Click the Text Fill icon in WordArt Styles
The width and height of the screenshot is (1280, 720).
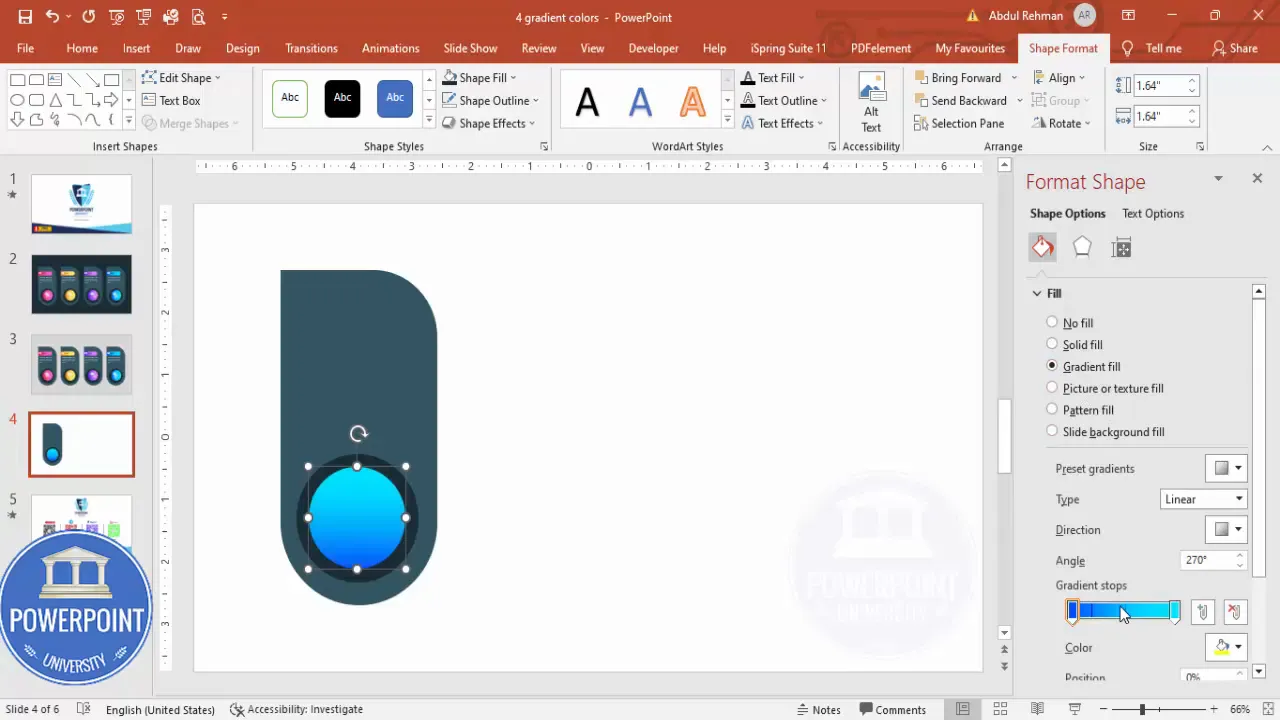(748, 77)
